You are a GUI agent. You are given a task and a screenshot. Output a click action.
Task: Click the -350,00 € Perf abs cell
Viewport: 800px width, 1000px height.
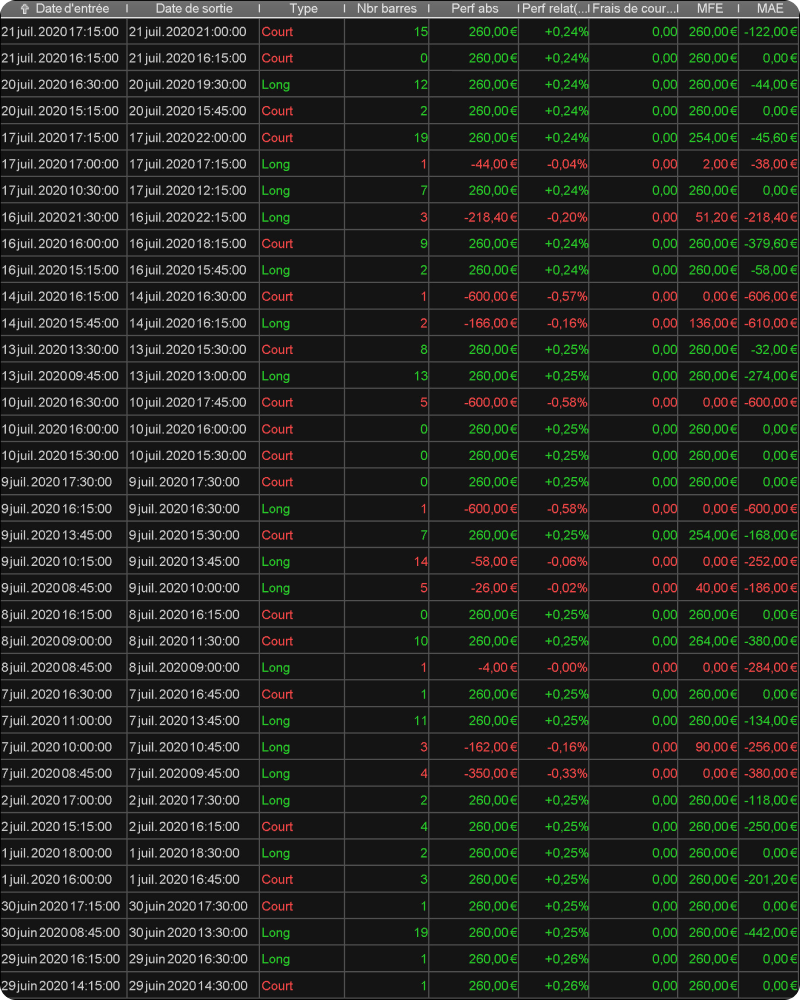click(489, 773)
